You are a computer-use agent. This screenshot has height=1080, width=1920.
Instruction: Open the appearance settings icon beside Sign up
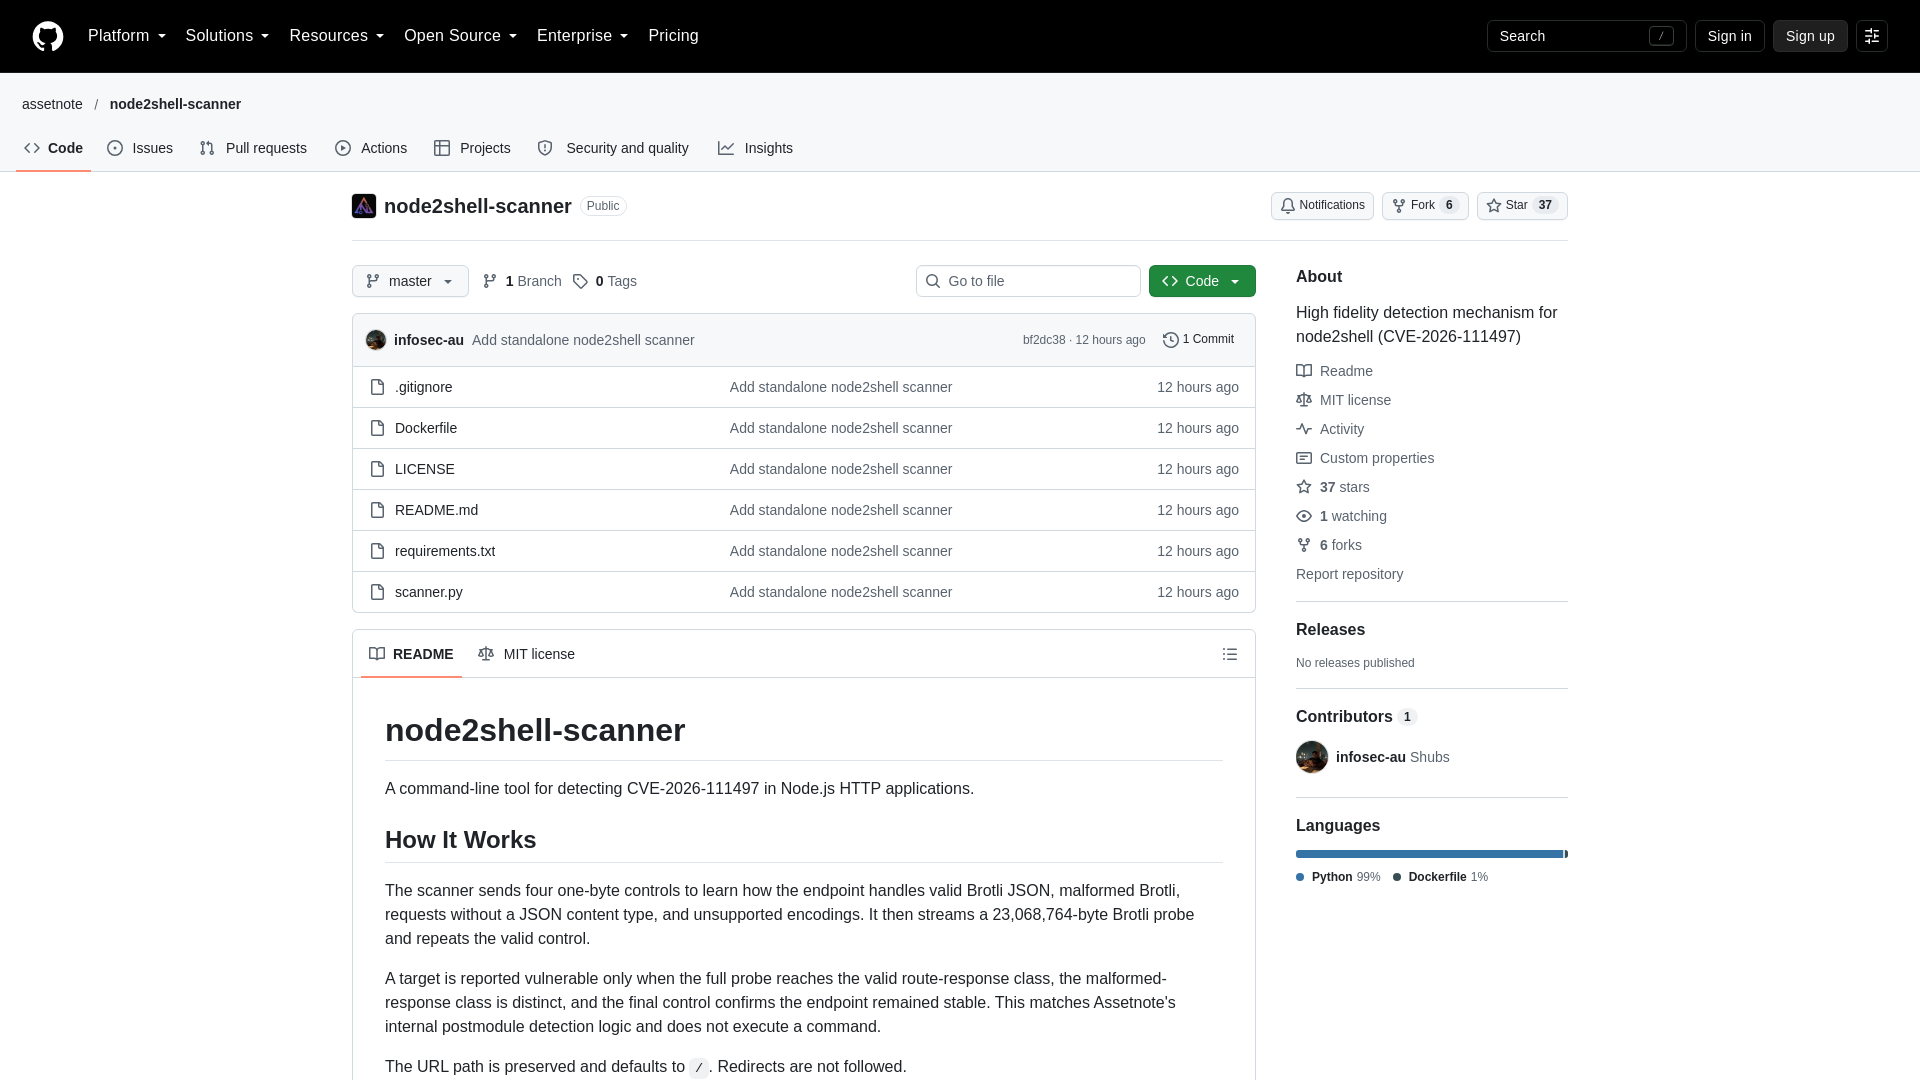pos(1872,36)
